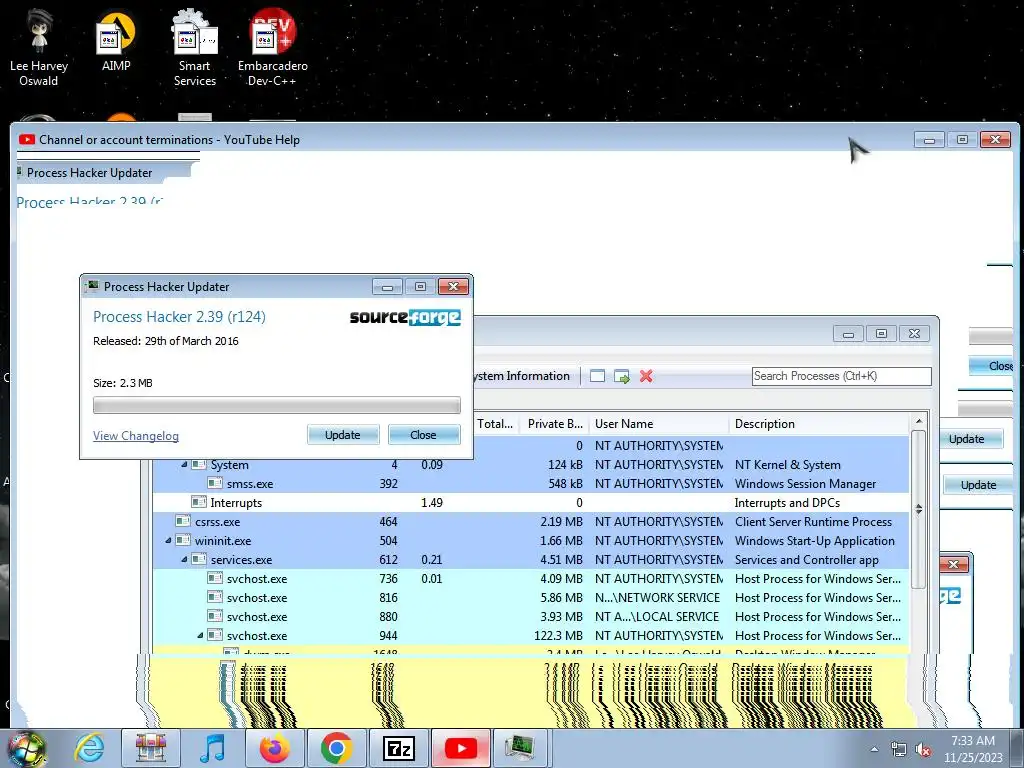Select svchost.exe with PID 880
Image resolution: width=1024 pixels, height=768 pixels.
pos(530,616)
